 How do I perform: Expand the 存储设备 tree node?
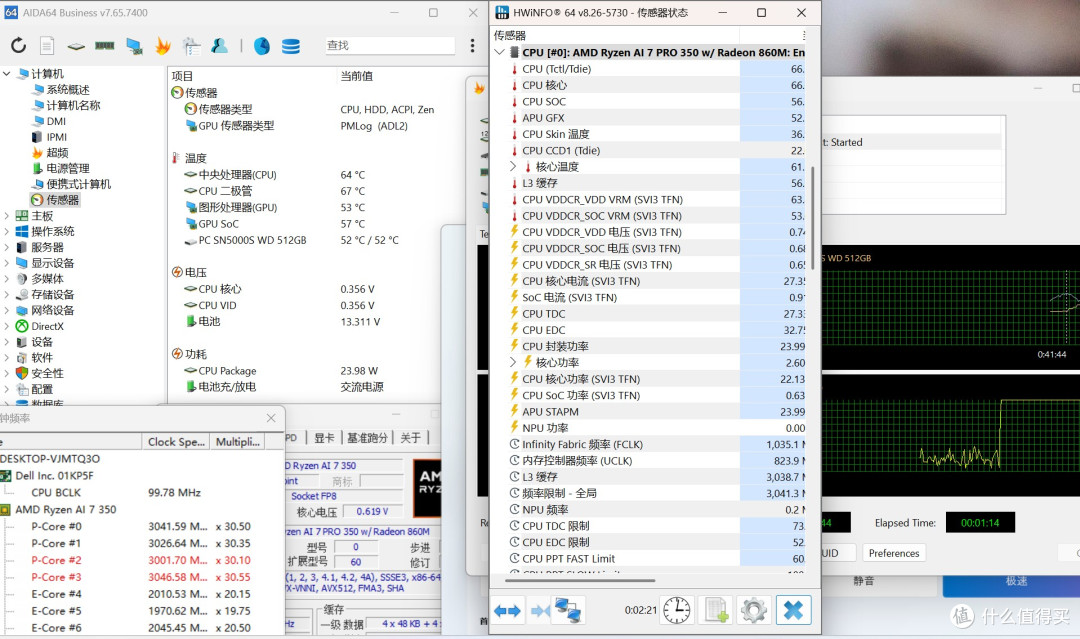coord(6,295)
